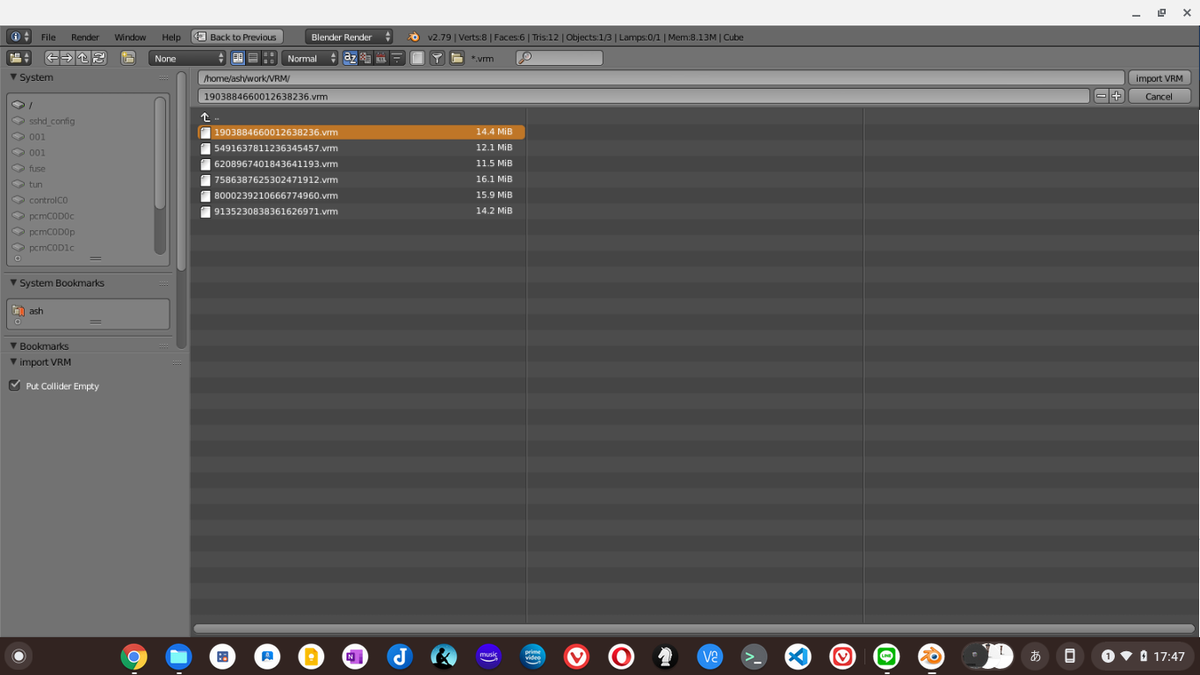Open Visual Studio Code from shelf
Viewport: 1200px width, 675px height.
[x=797, y=656]
